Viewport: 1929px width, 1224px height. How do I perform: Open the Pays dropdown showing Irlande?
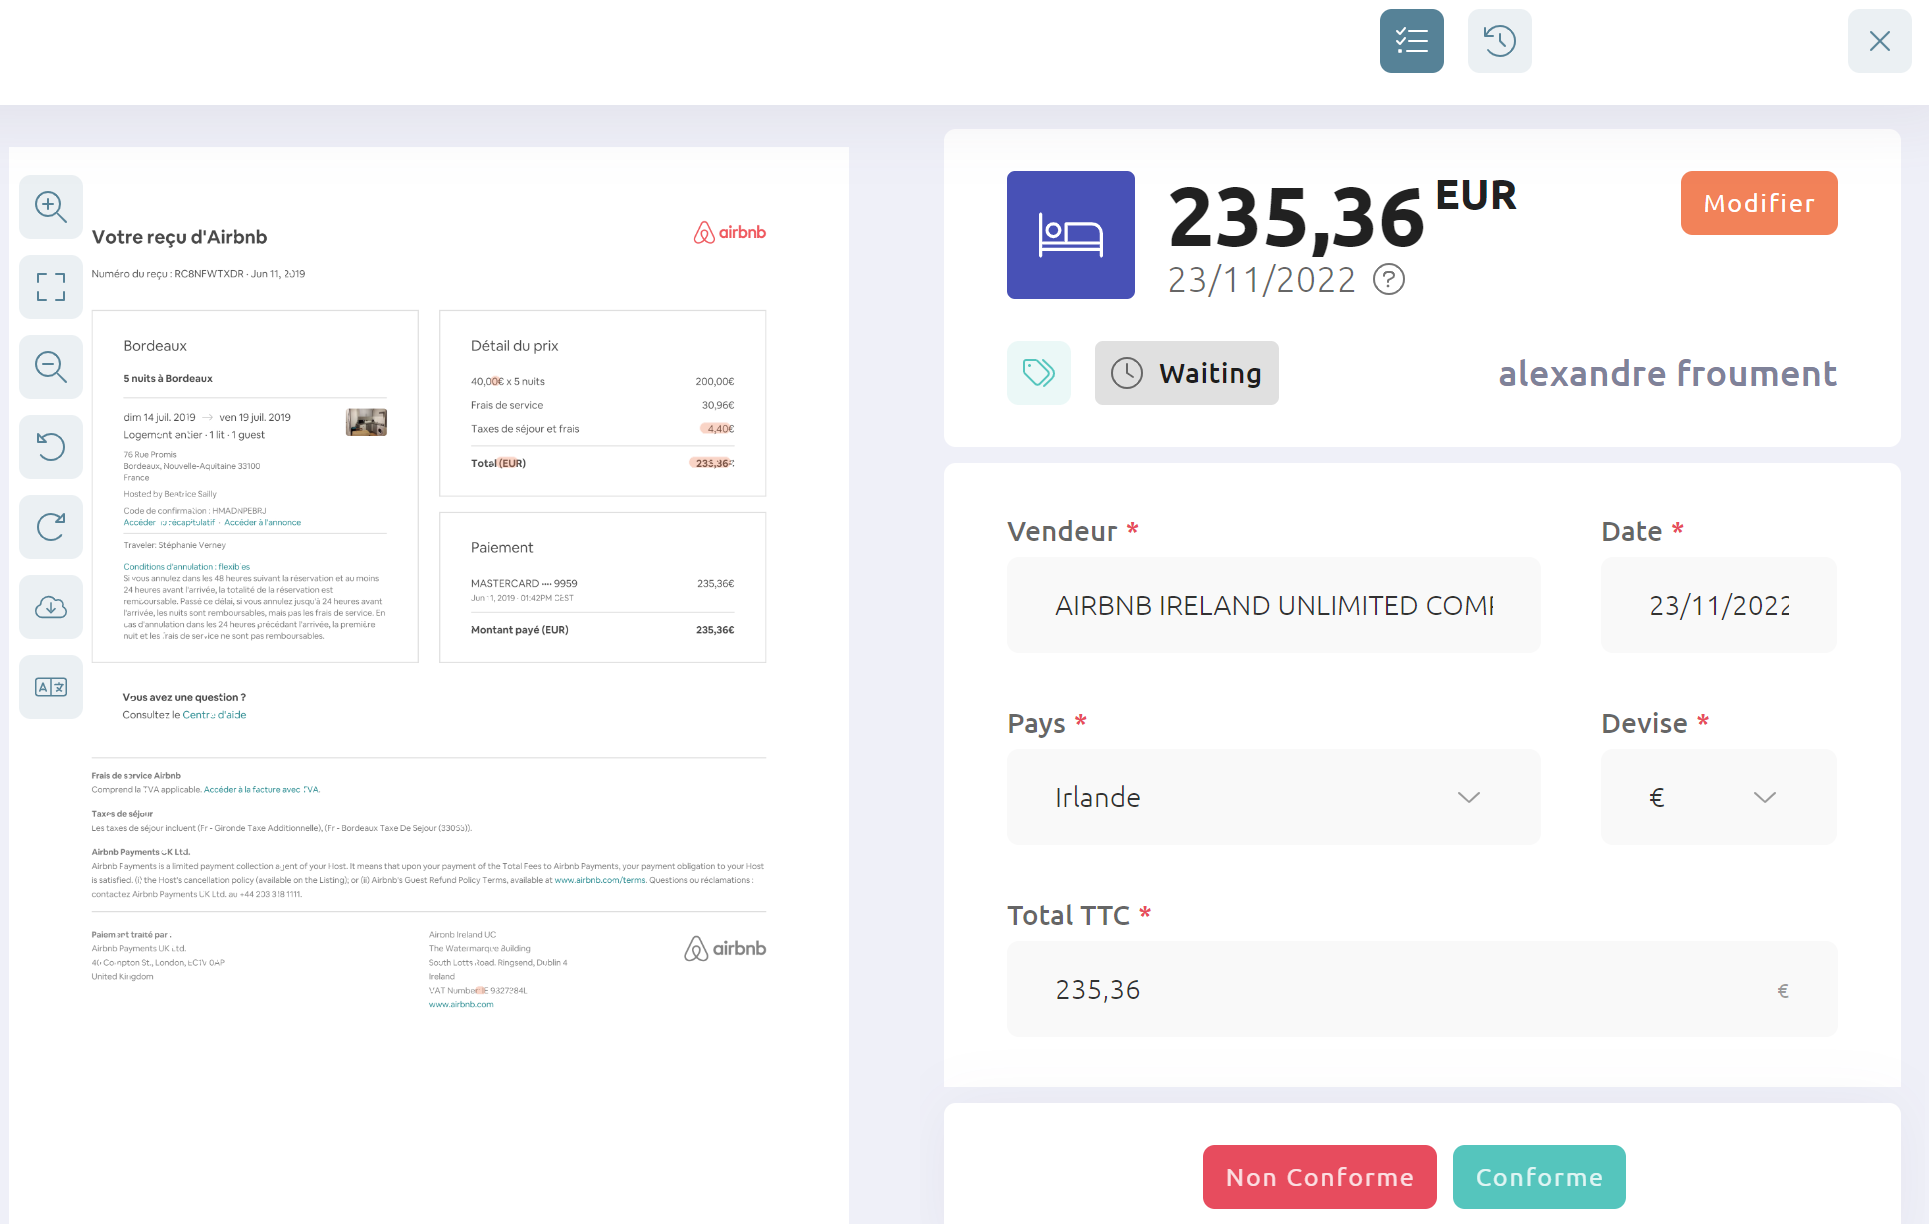pyautogui.click(x=1274, y=797)
